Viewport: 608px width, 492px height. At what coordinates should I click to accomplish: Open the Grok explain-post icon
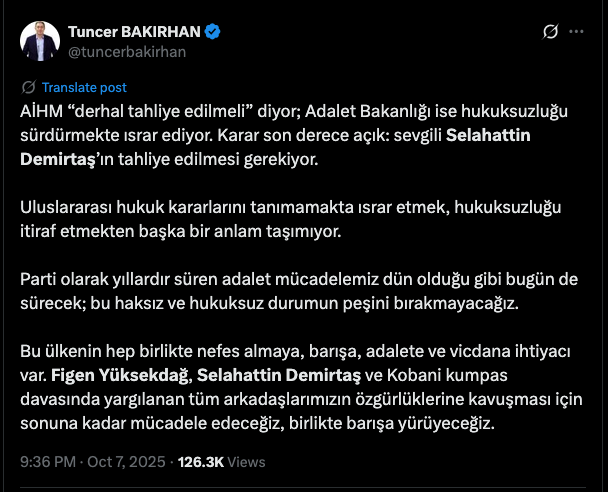(x=549, y=32)
